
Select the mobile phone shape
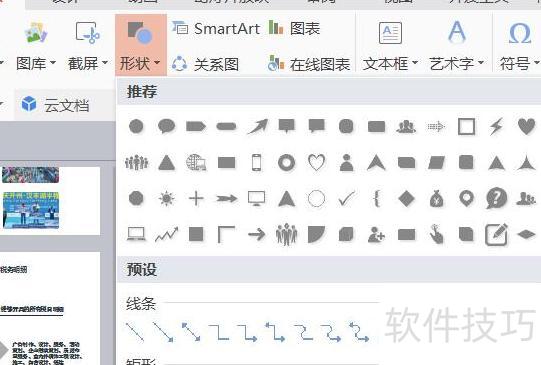[256, 162]
